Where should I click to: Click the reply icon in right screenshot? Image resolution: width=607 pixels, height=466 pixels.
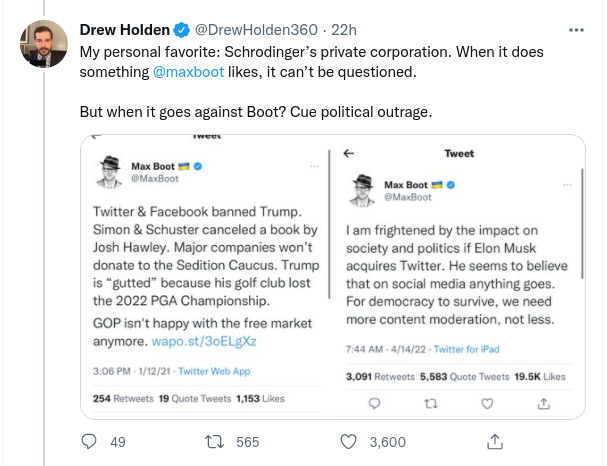click(374, 403)
